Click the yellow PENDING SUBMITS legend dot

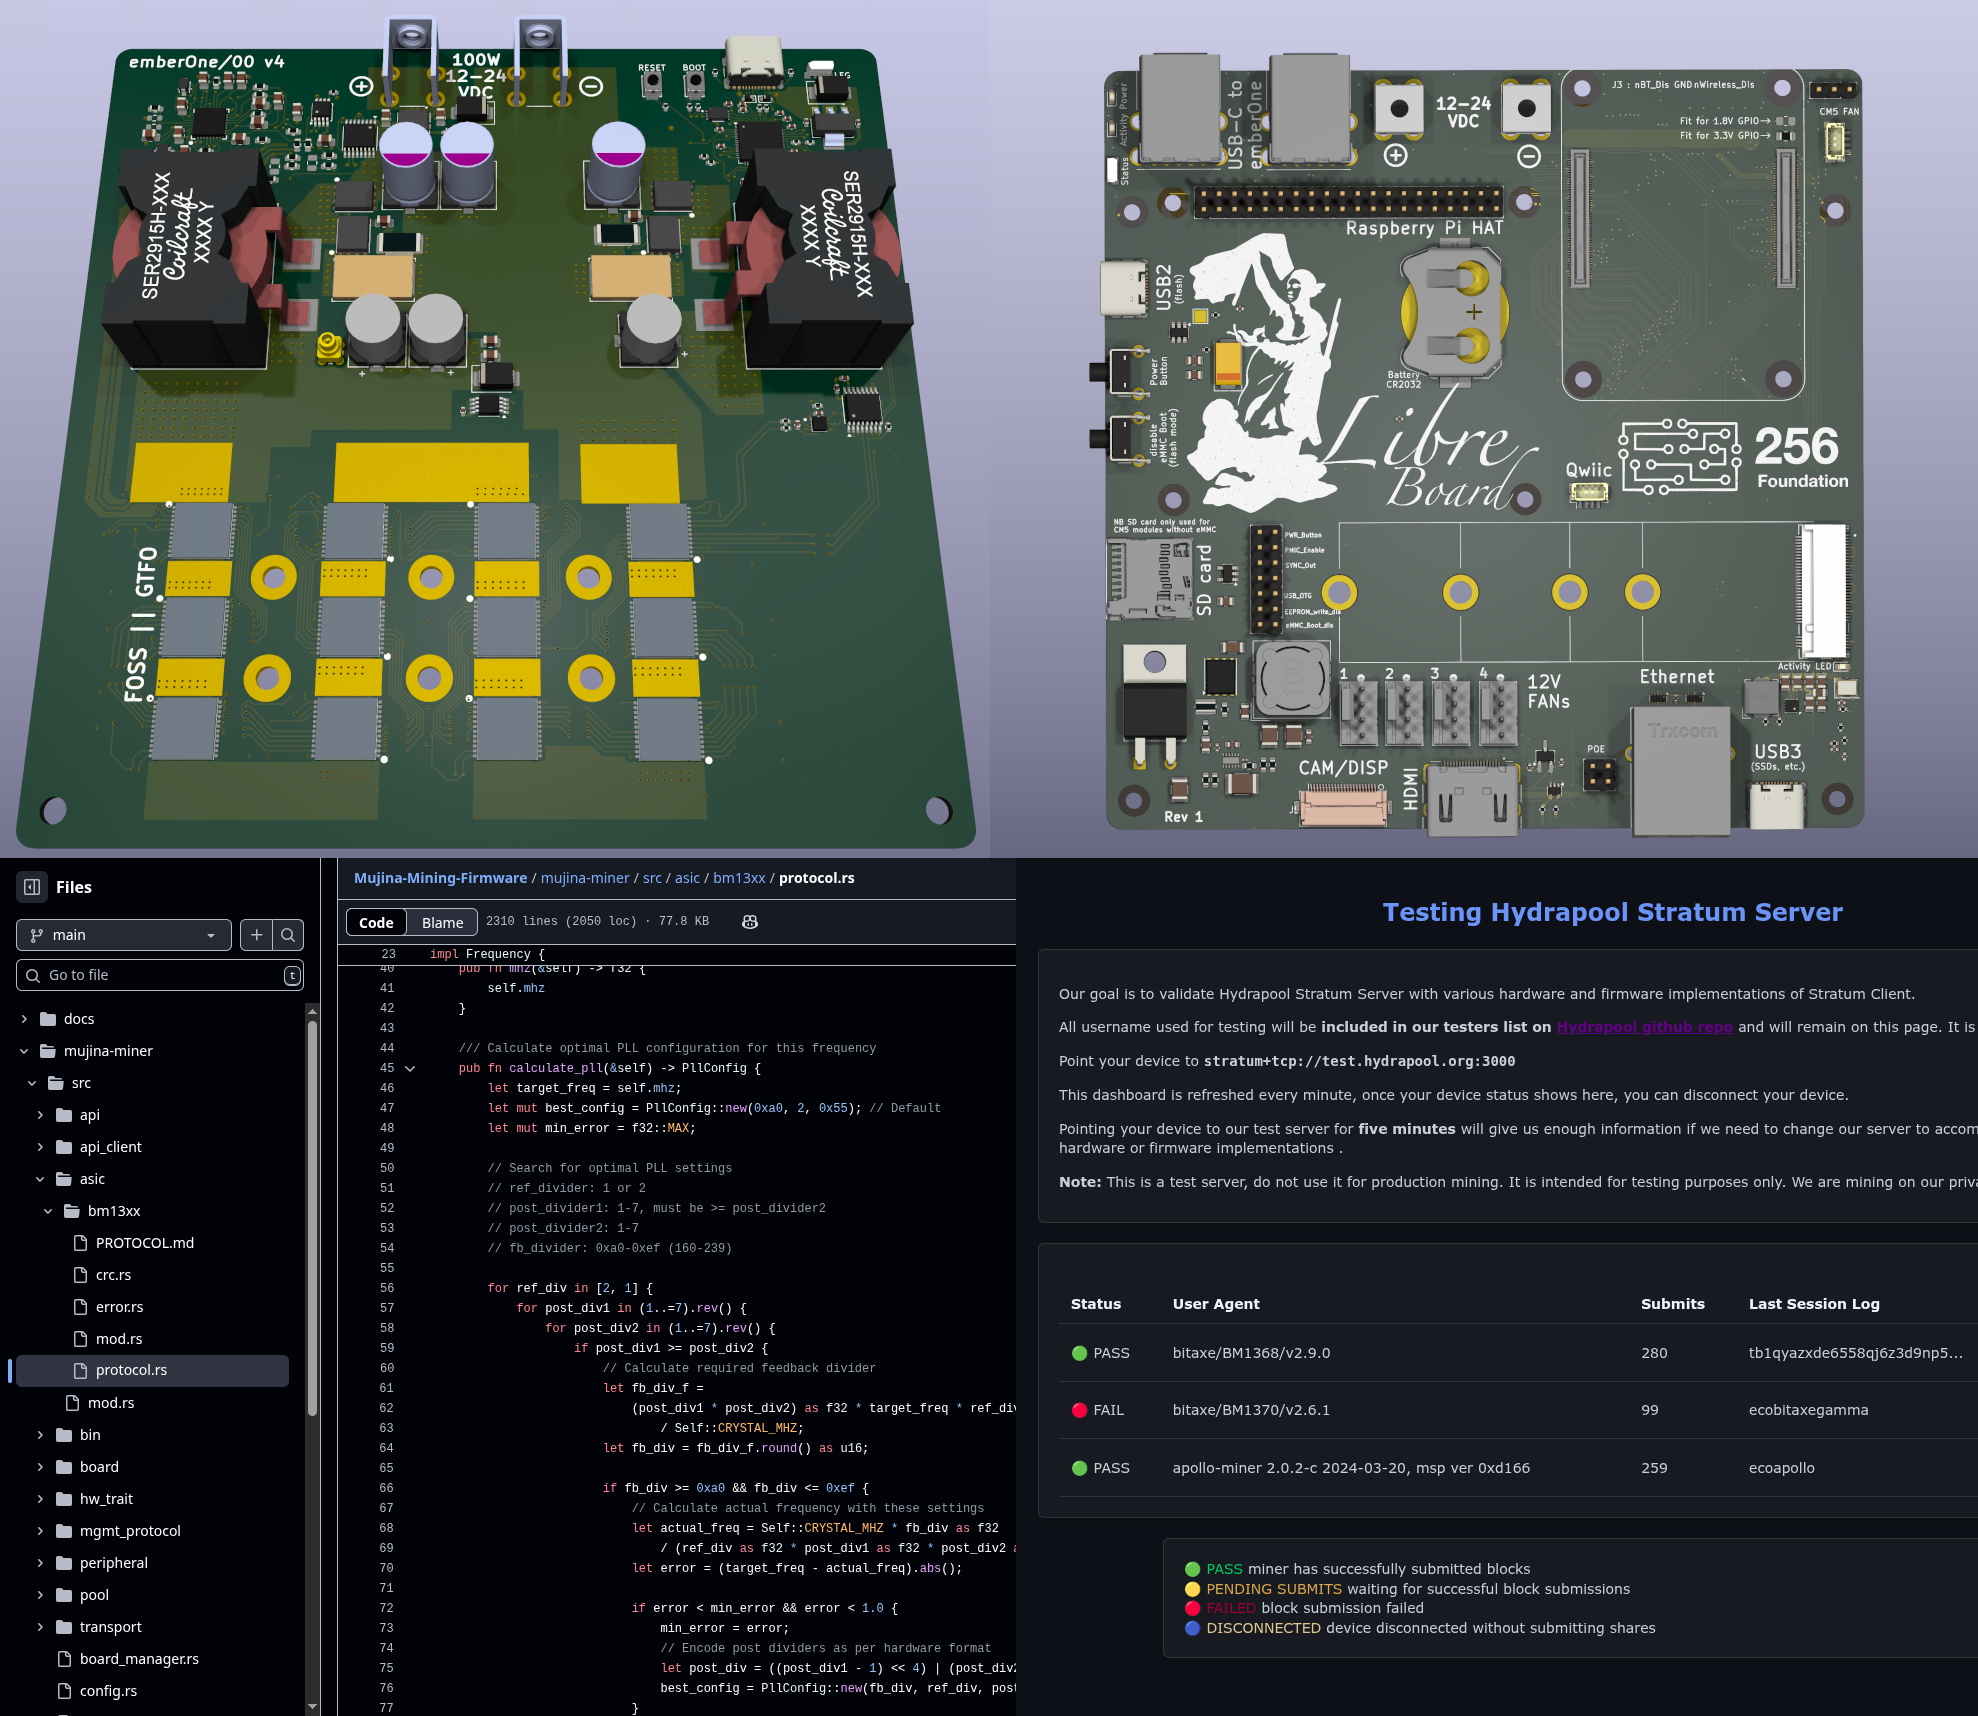(1192, 1589)
